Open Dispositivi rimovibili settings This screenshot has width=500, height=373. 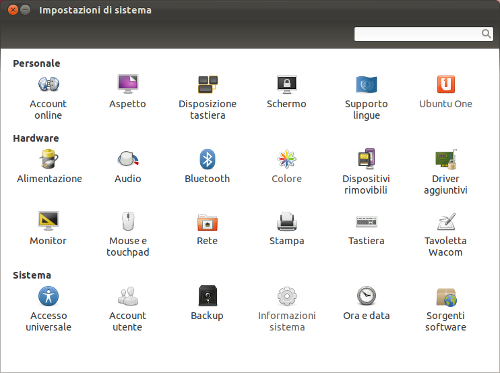click(x=366, y=171)
